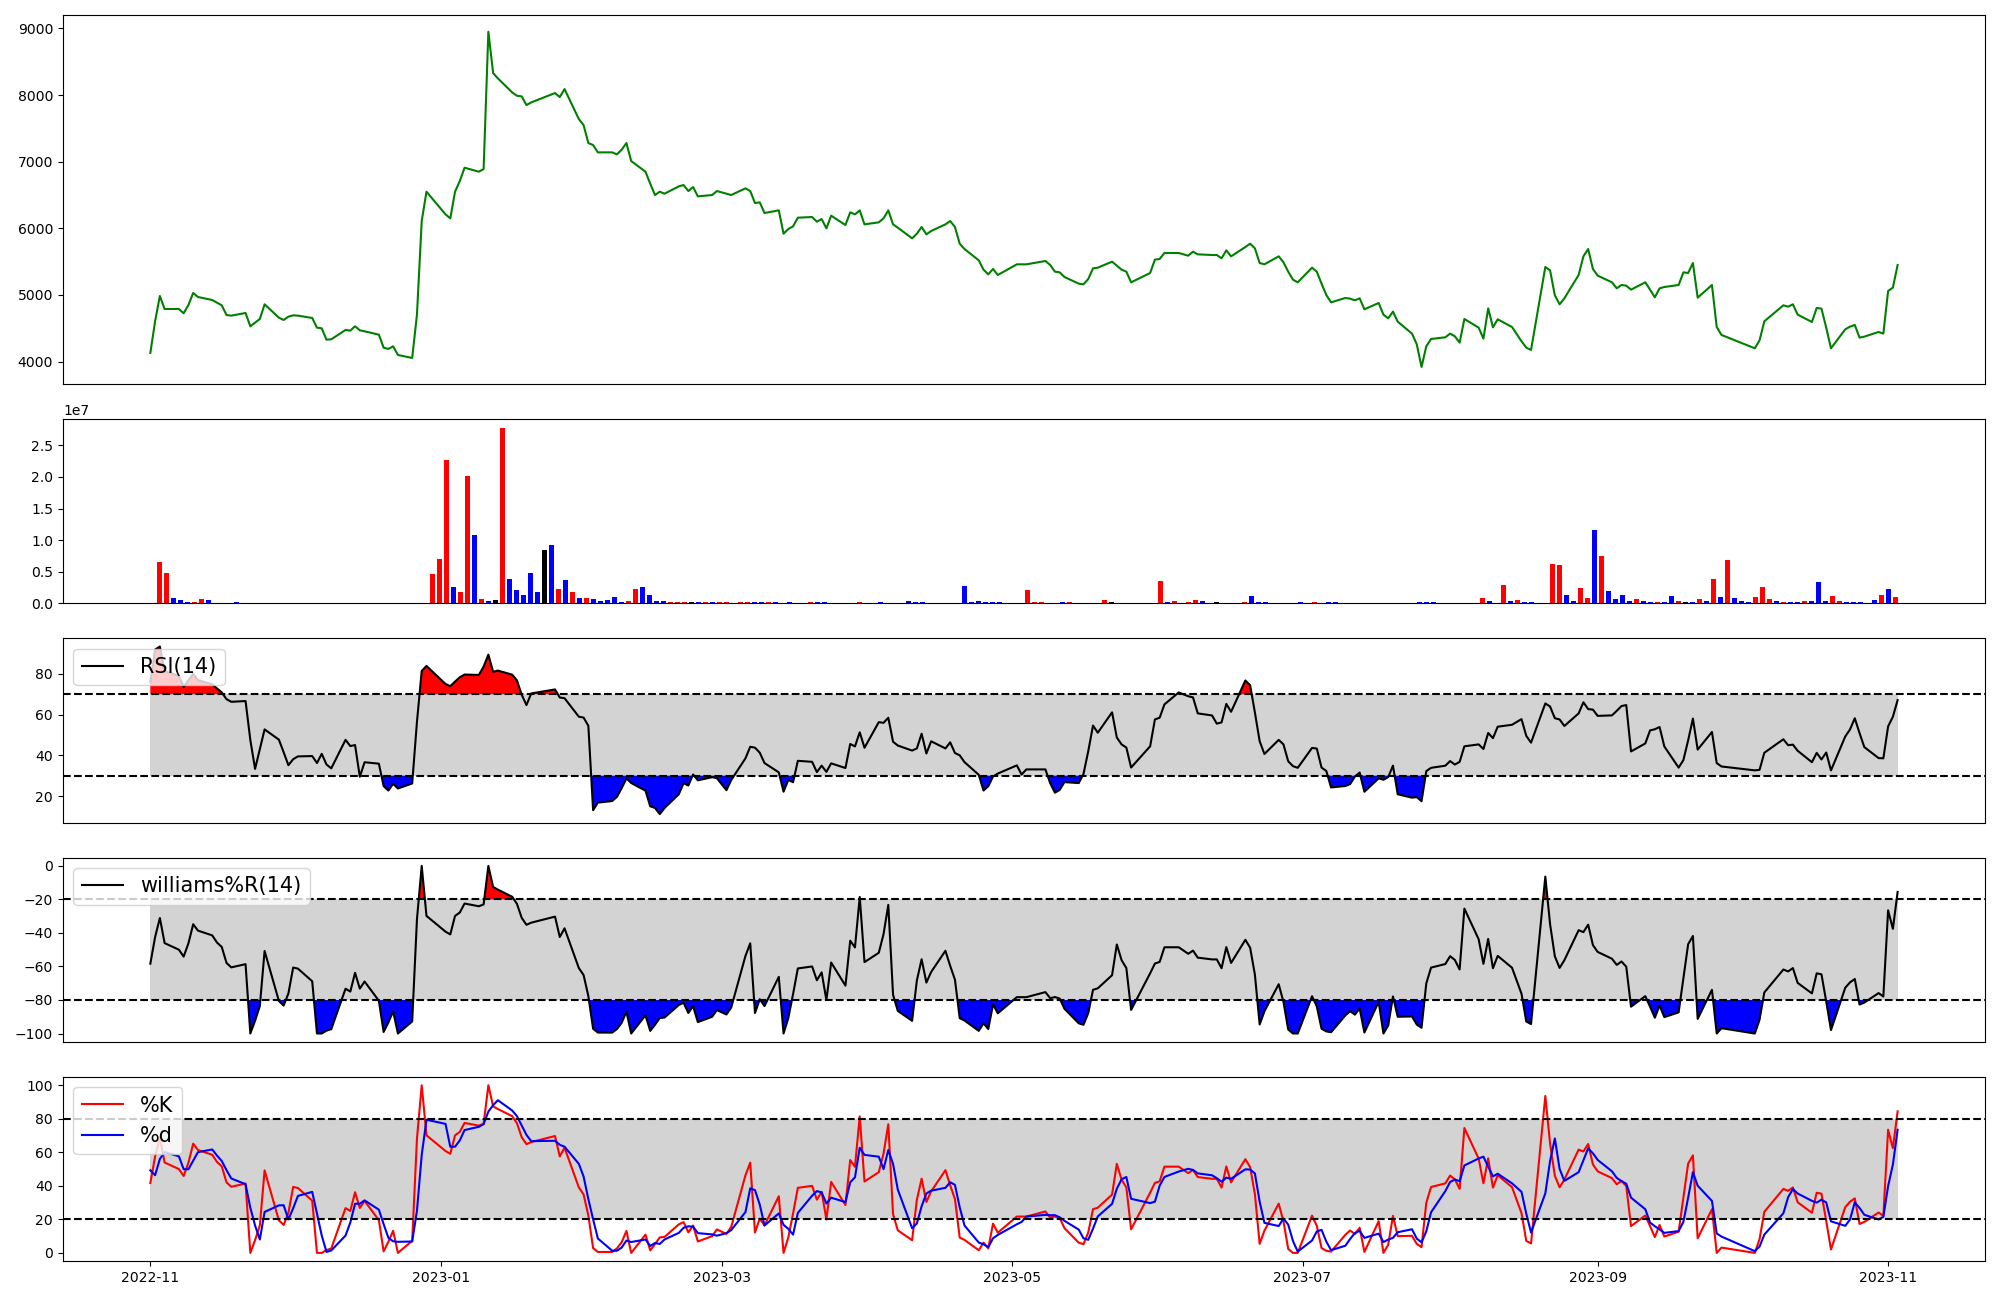Click the 9000 price axis tick label

click(x=36, y=29)
